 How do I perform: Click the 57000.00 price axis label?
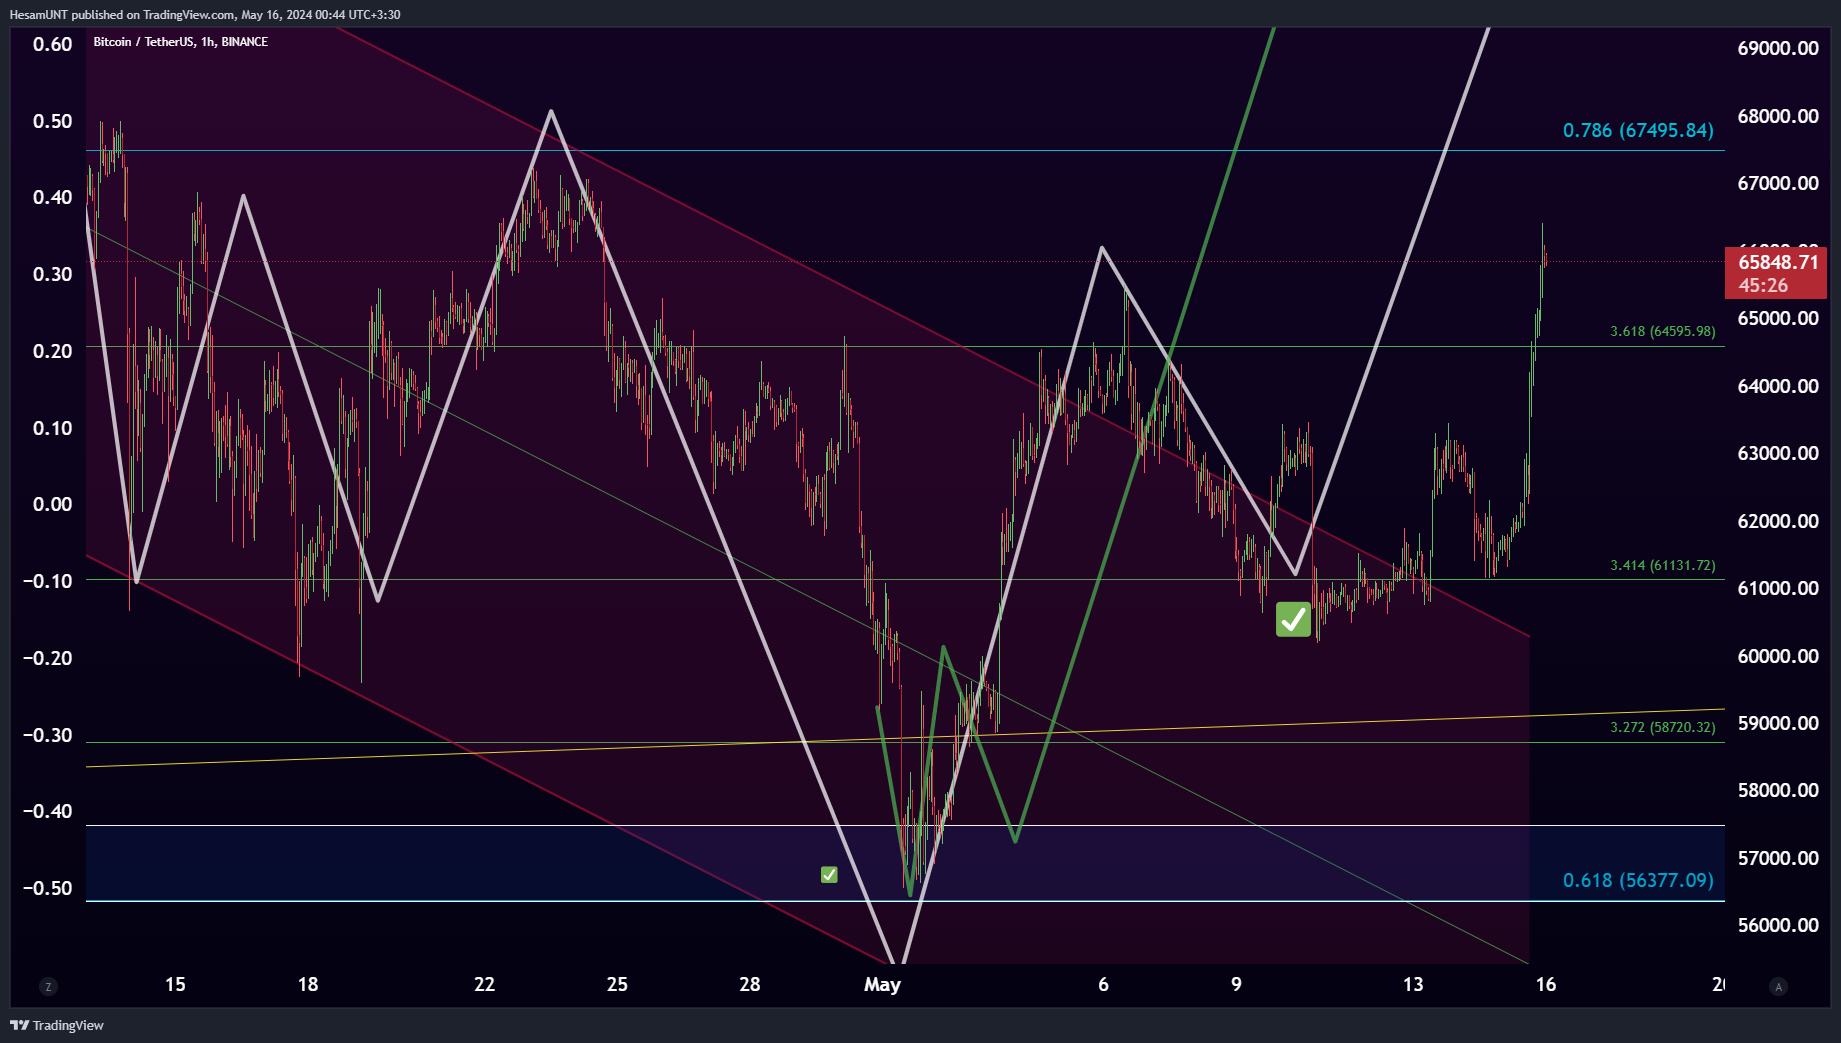click(1778, 858)
